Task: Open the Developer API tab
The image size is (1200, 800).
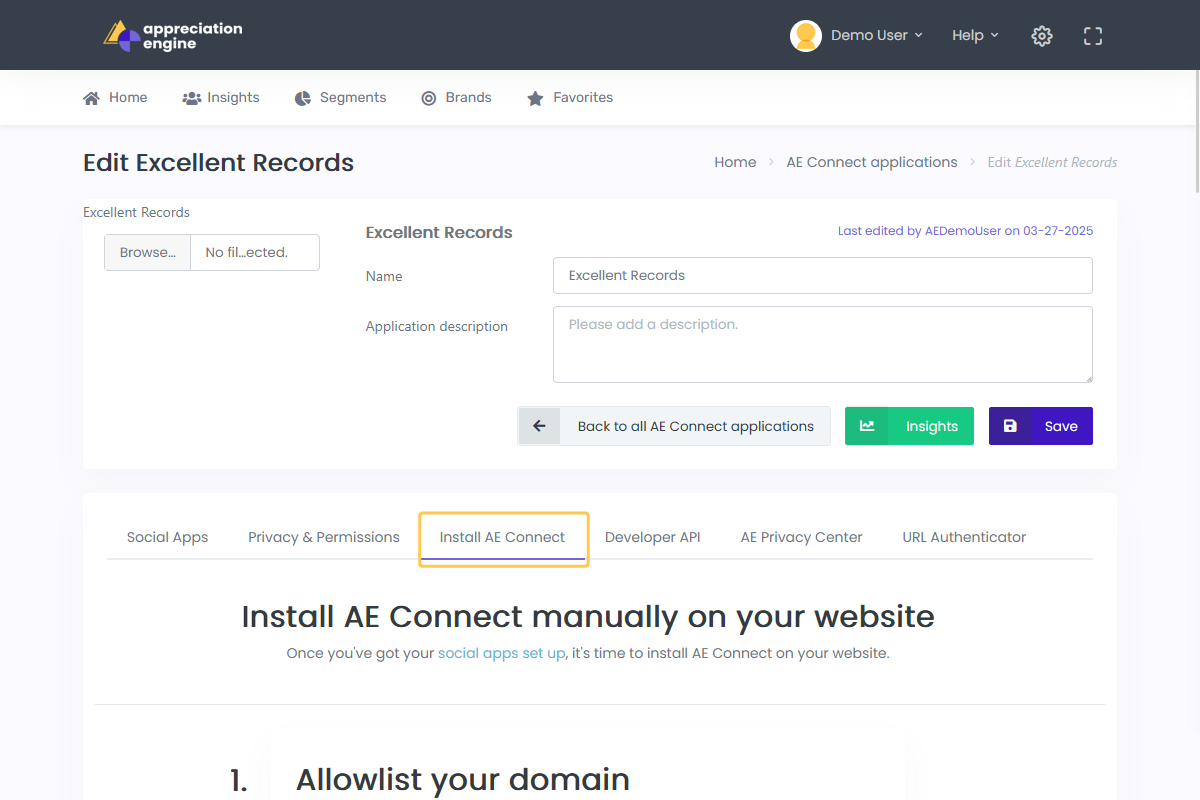Action: pos(653,537)
